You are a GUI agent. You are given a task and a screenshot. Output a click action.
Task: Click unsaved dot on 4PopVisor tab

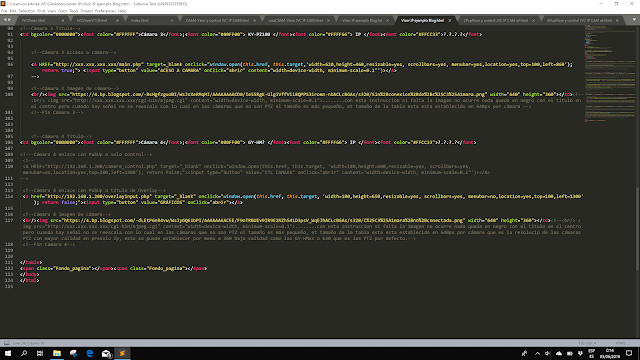pyautogui.click(x=617, y=20)
